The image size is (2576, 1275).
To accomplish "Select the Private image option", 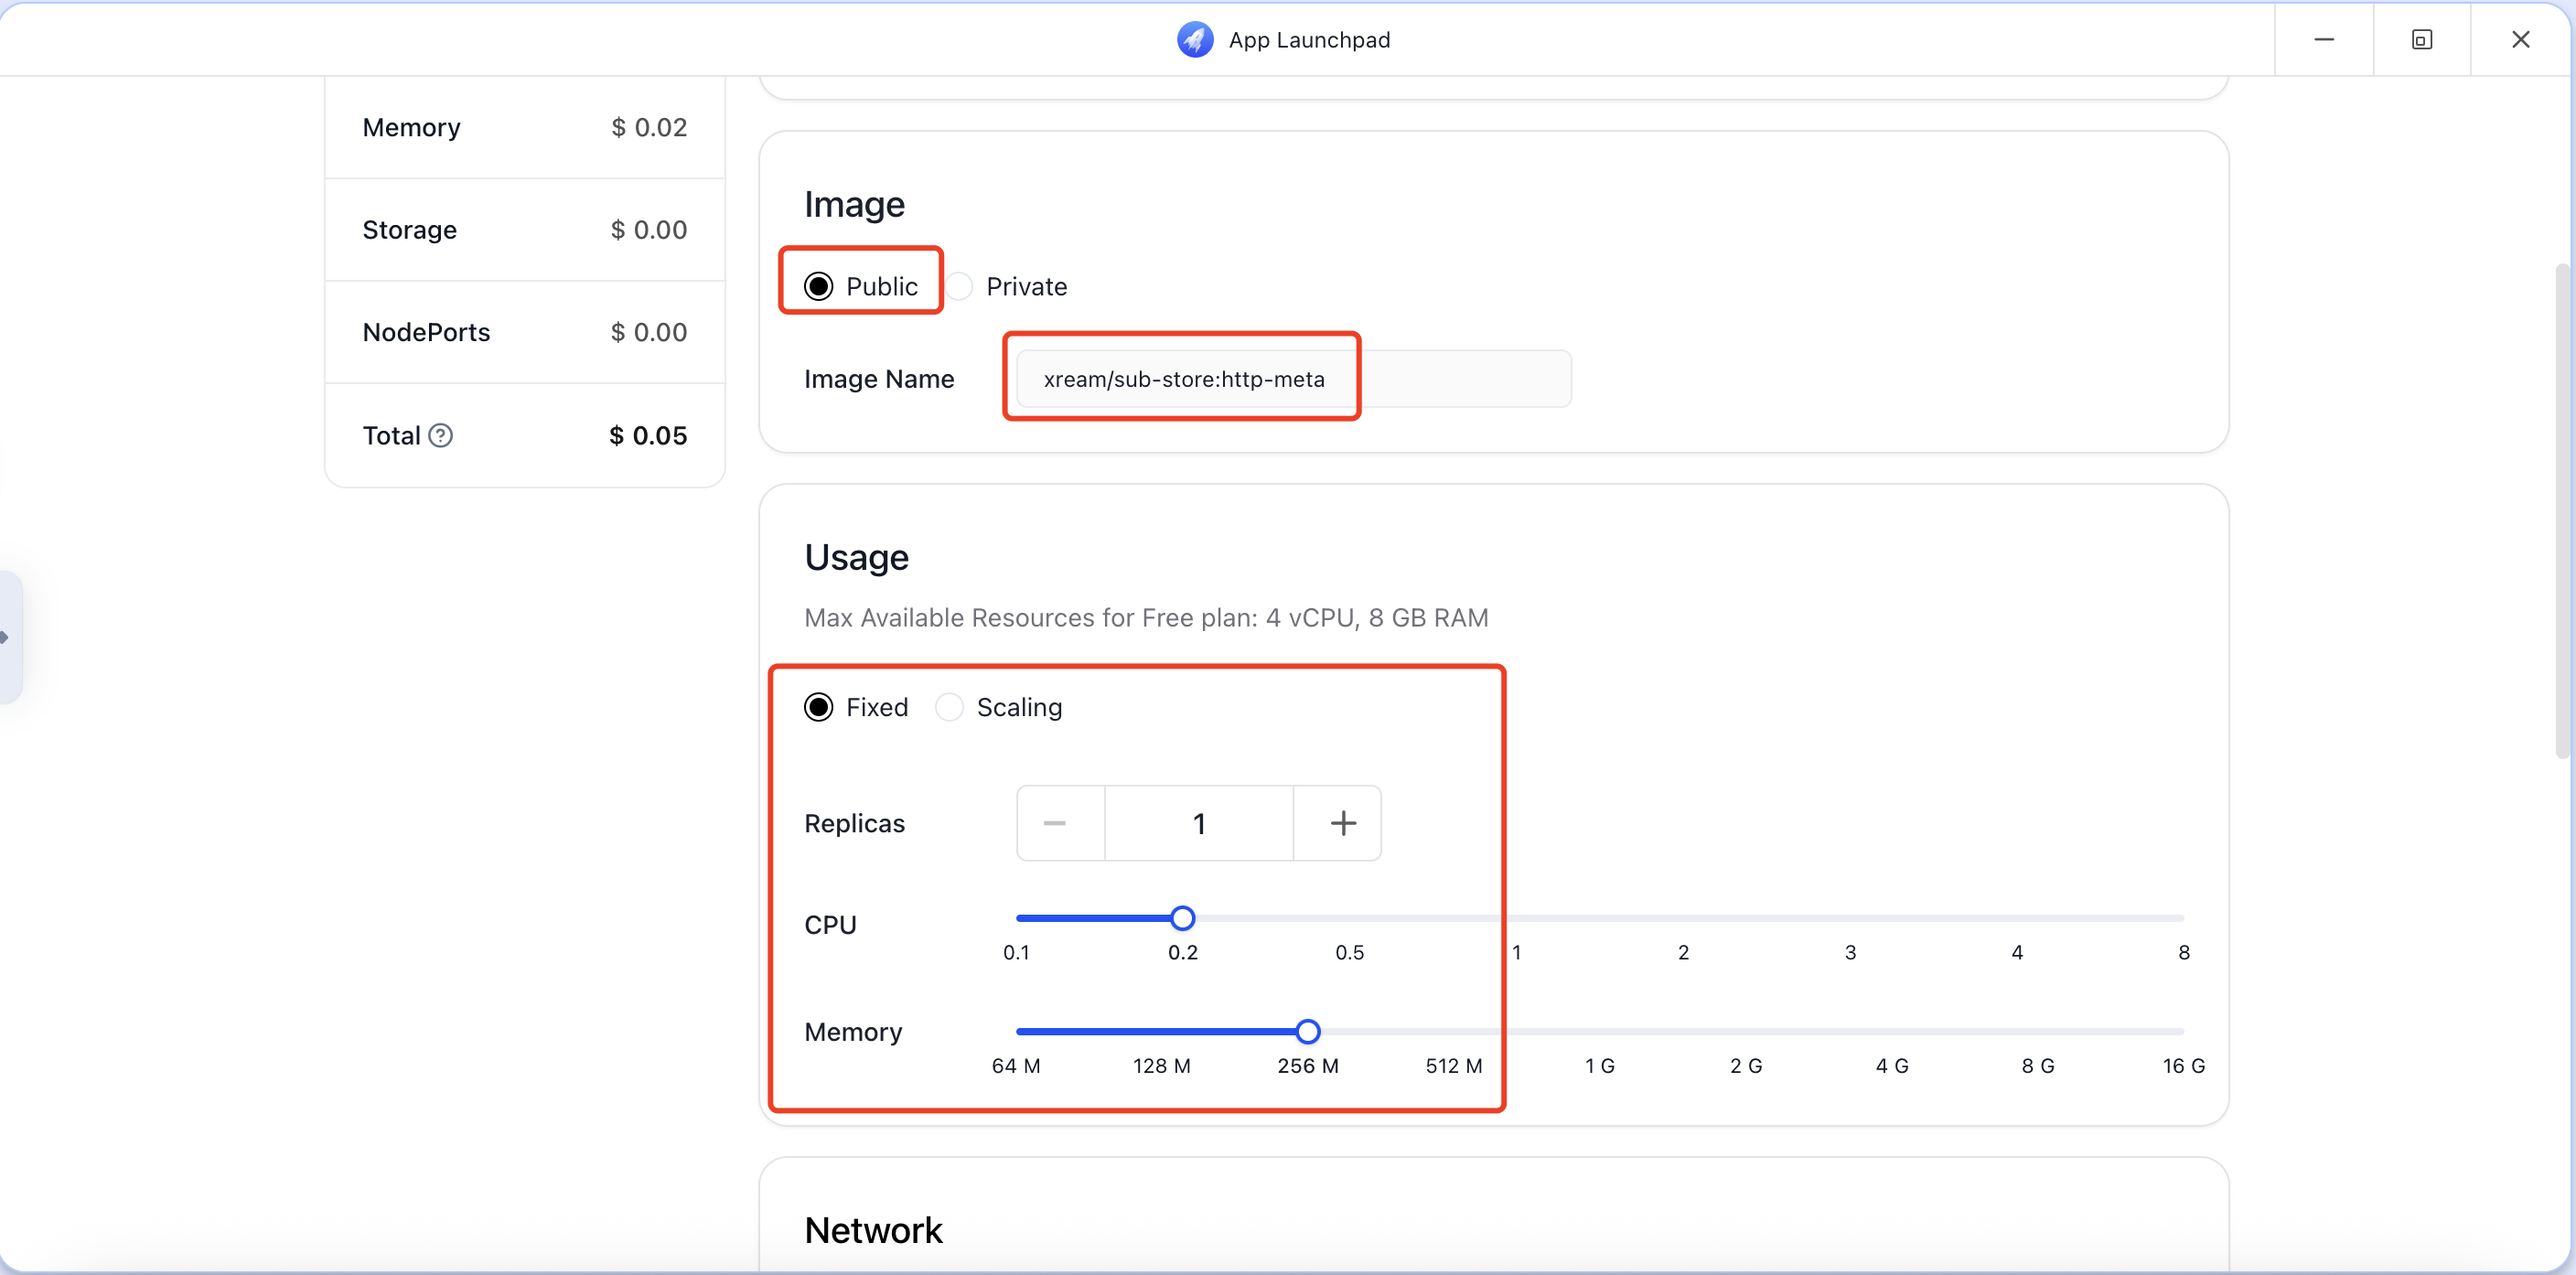I will click(x=960, y=287).
